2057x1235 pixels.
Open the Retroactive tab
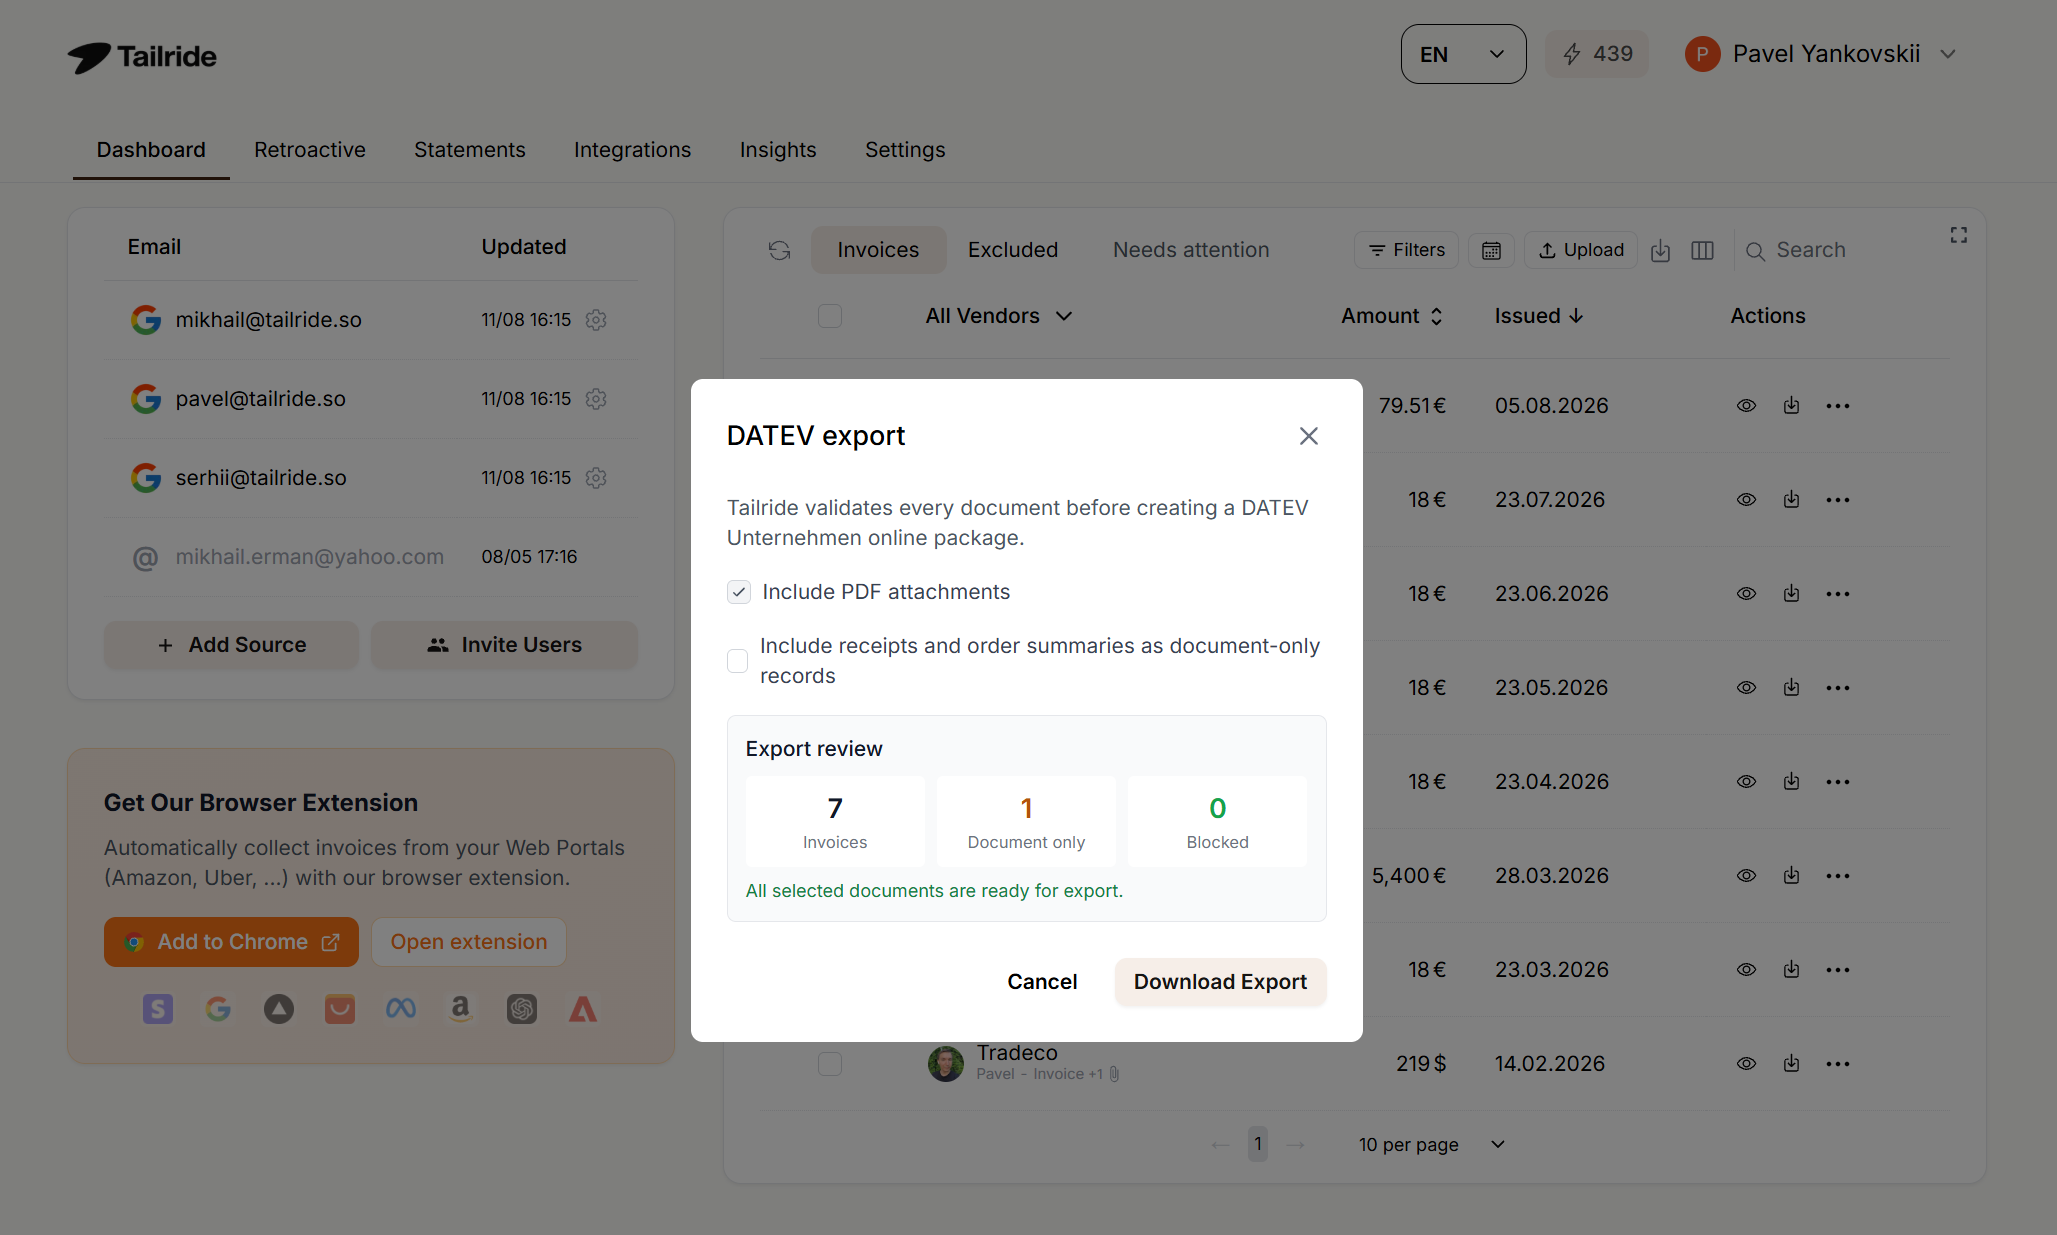(x=310, y=150)
